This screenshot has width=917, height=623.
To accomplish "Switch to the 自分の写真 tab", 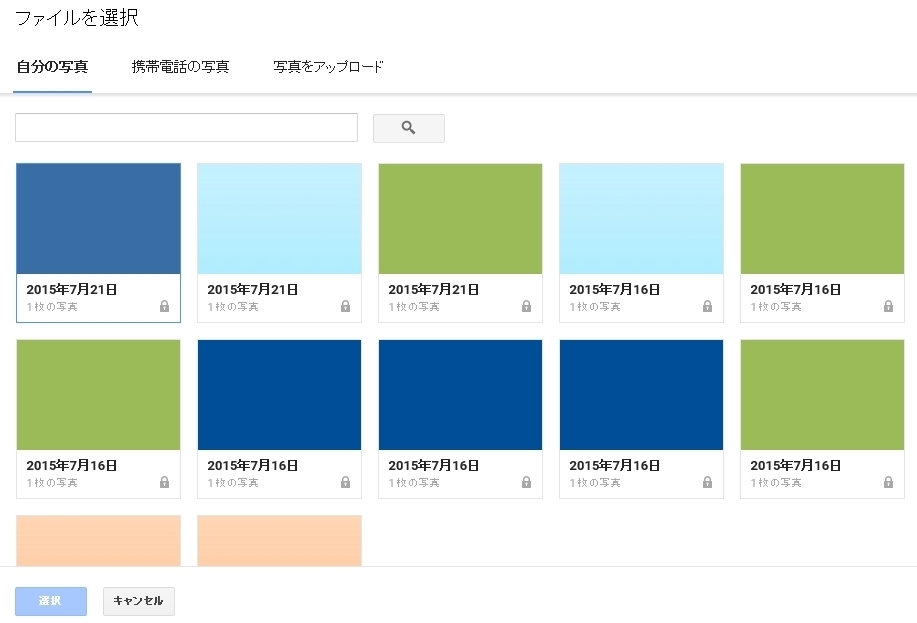I will point(52,67).
